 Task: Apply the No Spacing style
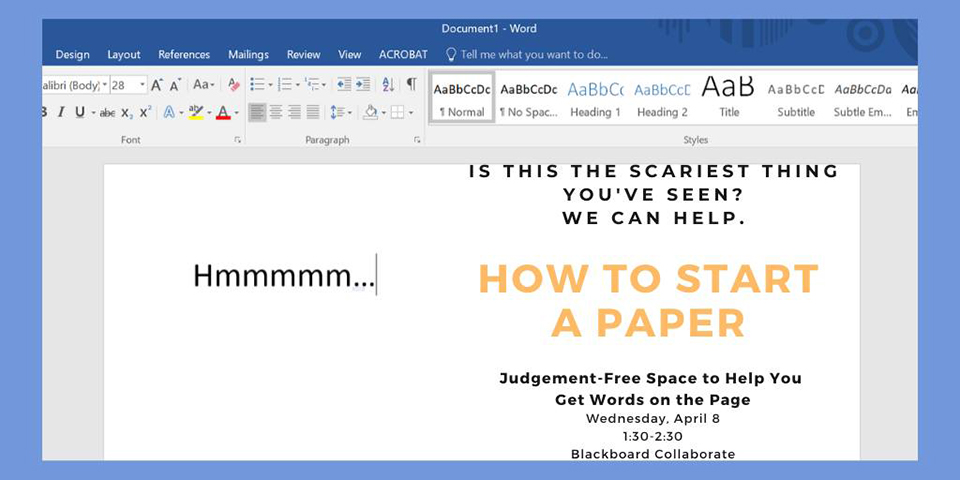528,97
